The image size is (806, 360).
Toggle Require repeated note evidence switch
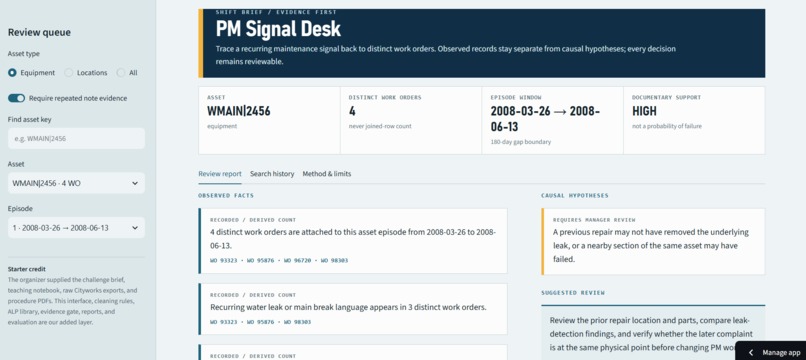[16, 98]
